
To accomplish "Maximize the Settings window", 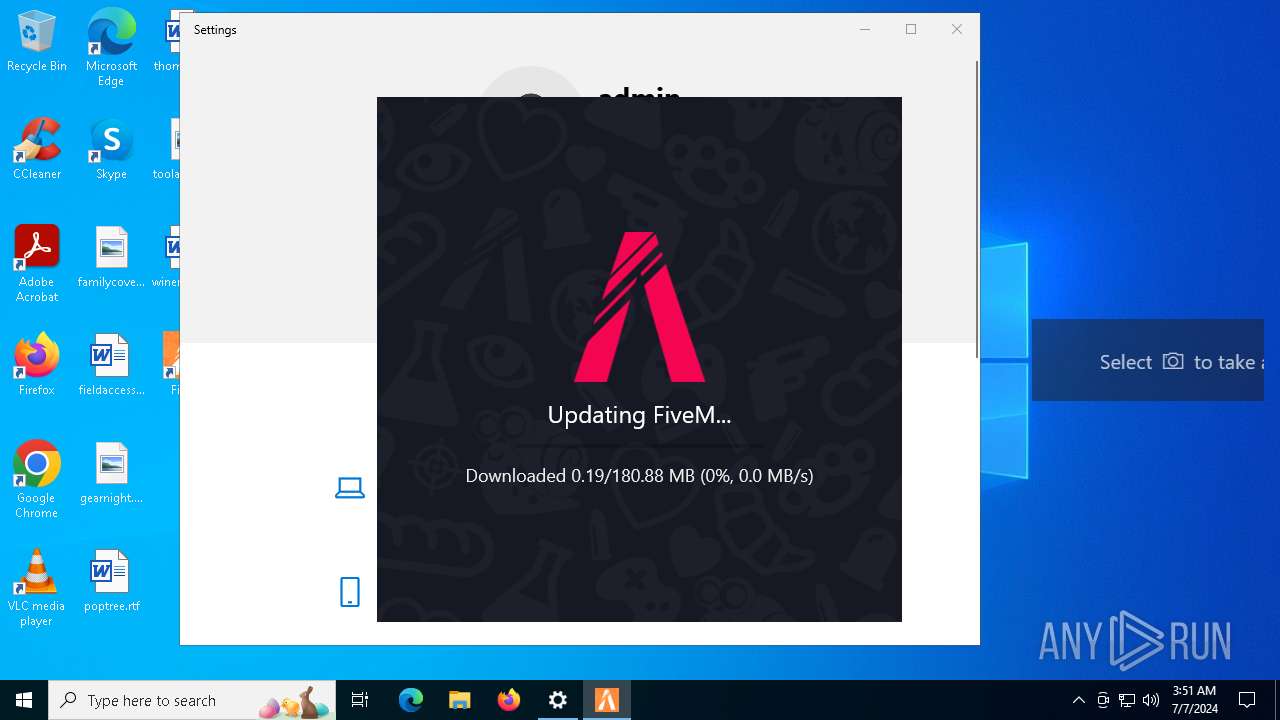I will pos(911,29).
